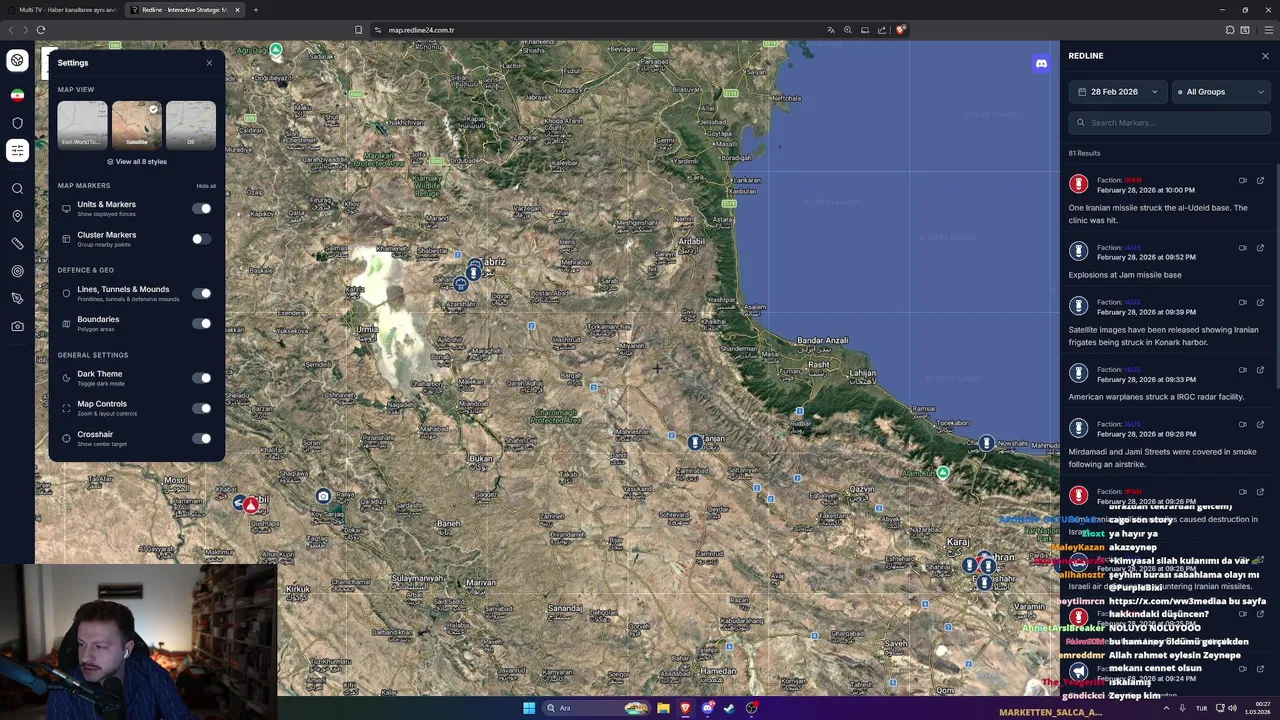Click the map marker at Zanjan

(x=696, y=442)
